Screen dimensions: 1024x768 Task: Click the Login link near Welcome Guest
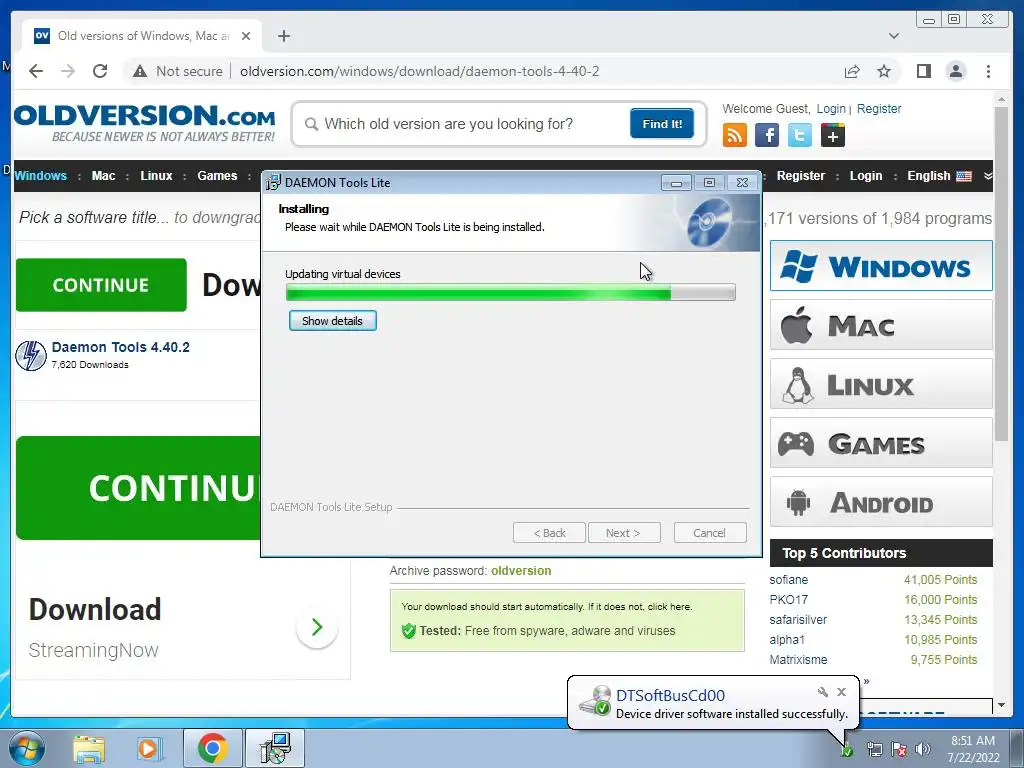pos(831,108)
